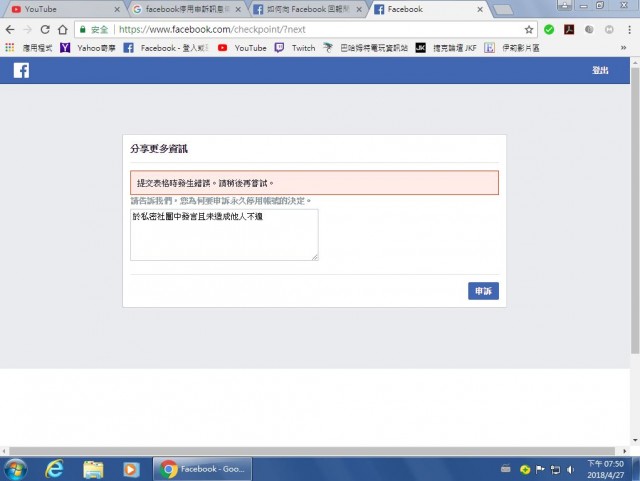Go back using the browser back arrow

coord(11,30)
